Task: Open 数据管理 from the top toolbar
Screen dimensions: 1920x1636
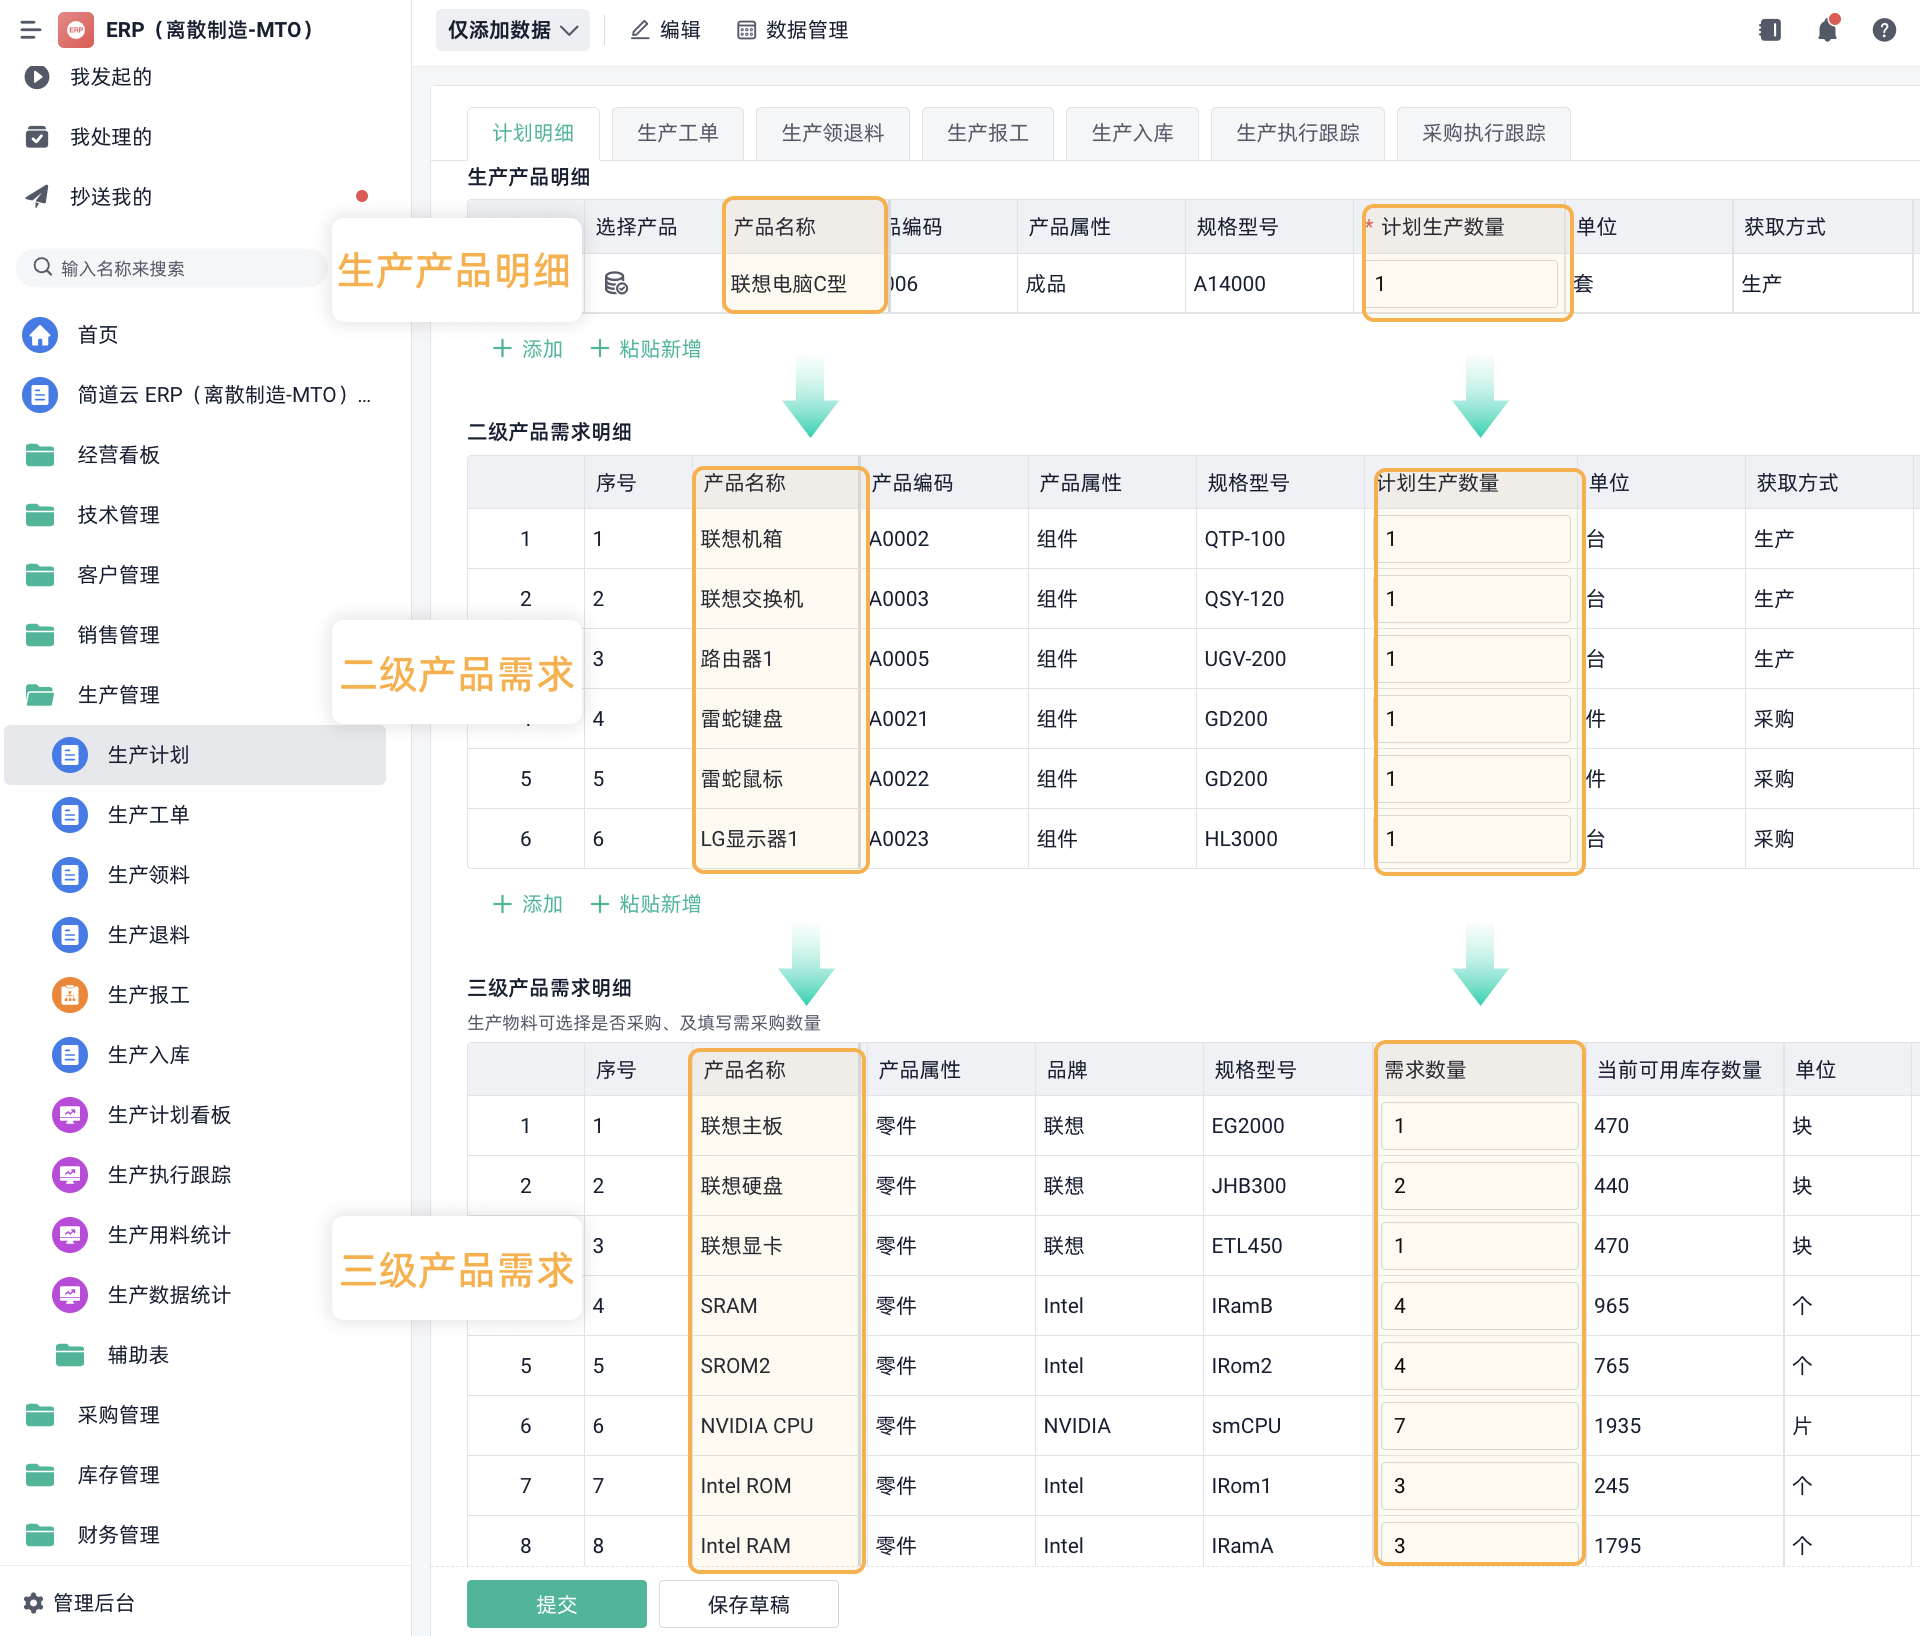Action: tap(791, 30)
